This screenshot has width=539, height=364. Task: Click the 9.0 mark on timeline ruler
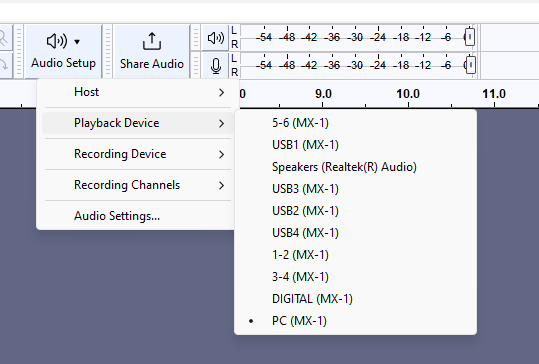323,94
